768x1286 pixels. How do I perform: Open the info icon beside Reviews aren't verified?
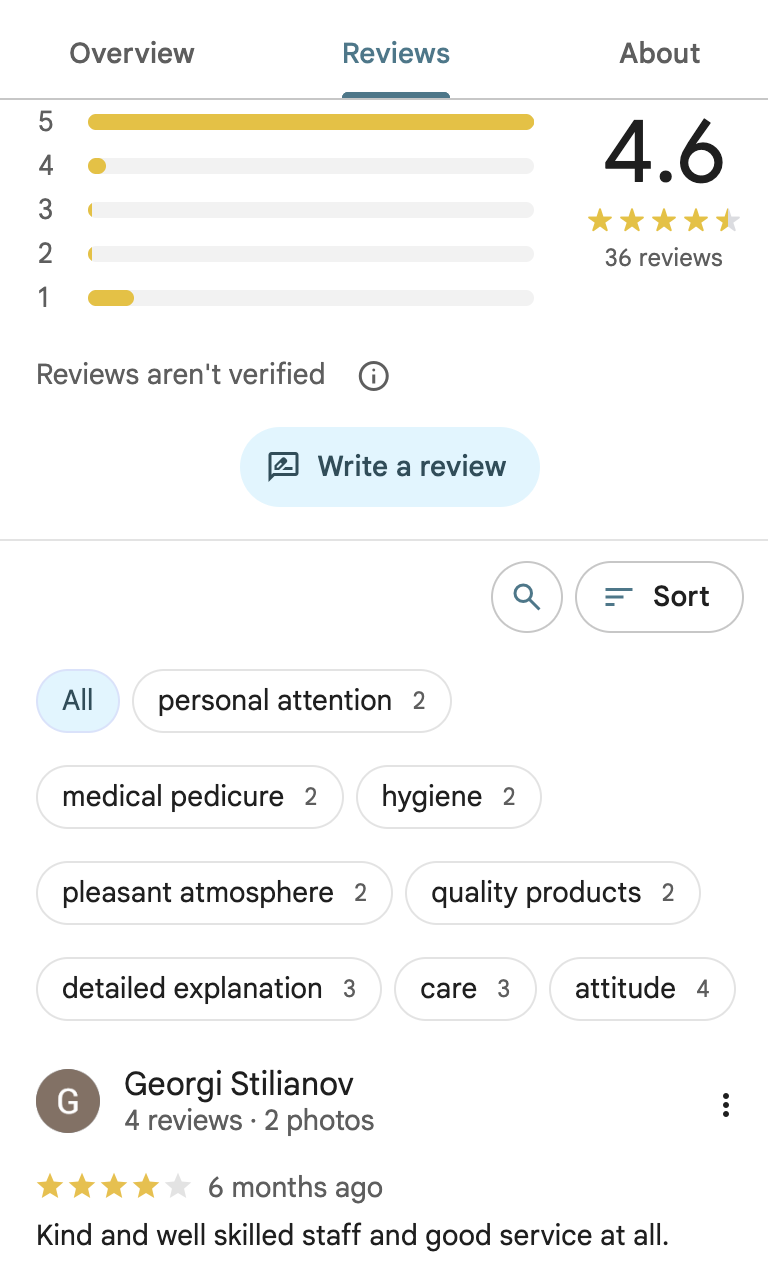pos(373,376)
